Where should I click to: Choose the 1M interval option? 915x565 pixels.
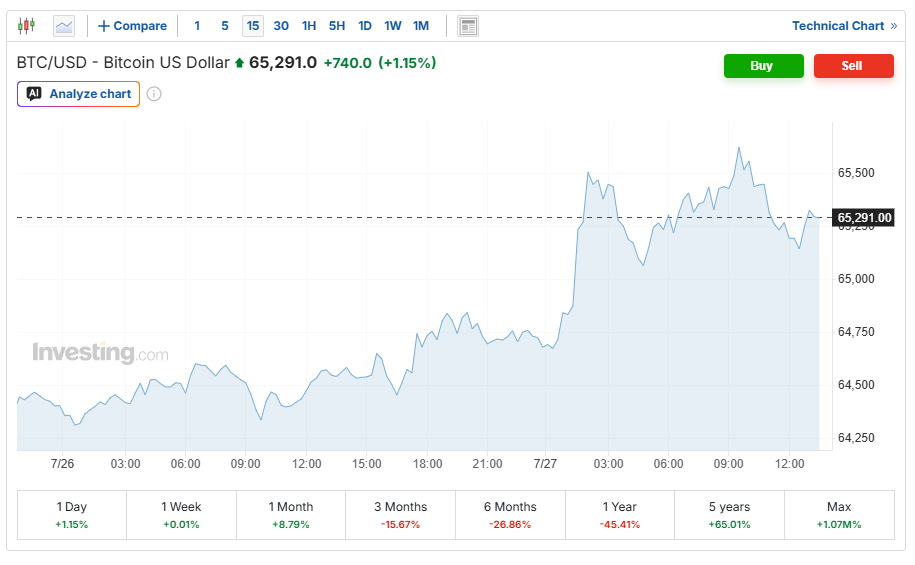click(x=421, y=26)
